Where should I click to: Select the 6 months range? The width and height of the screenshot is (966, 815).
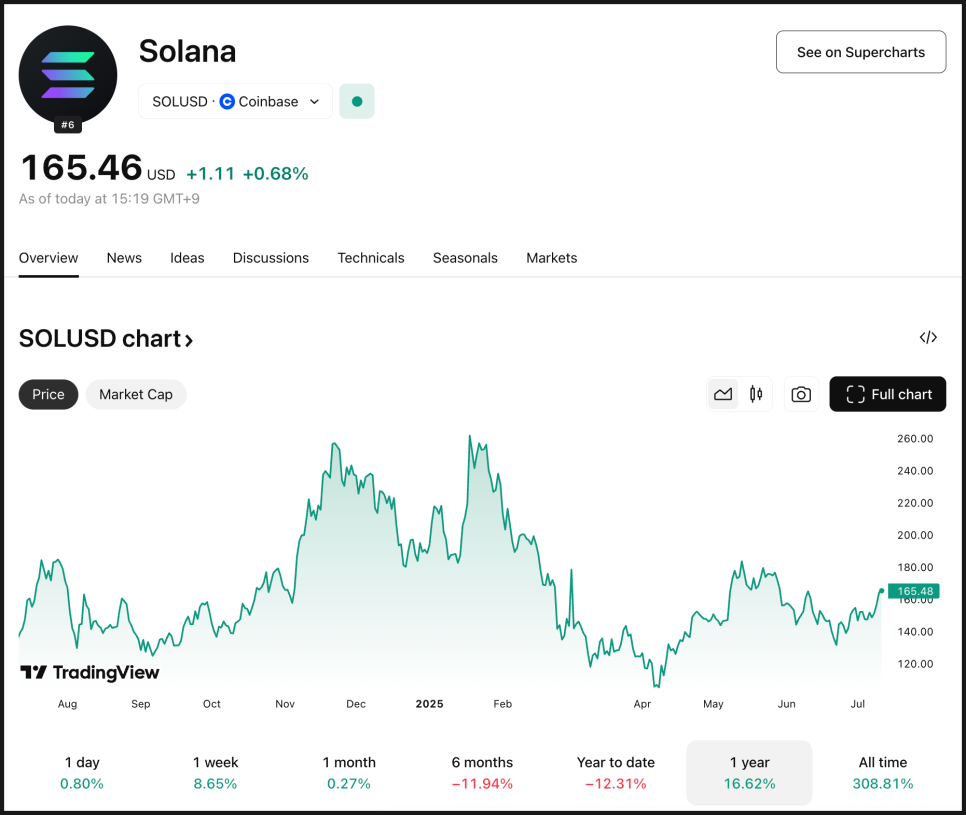(482, 772)
